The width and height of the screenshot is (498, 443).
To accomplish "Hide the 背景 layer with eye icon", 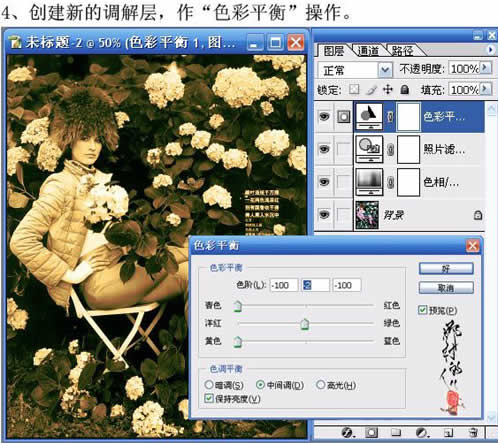I will (x=324, y=215).
